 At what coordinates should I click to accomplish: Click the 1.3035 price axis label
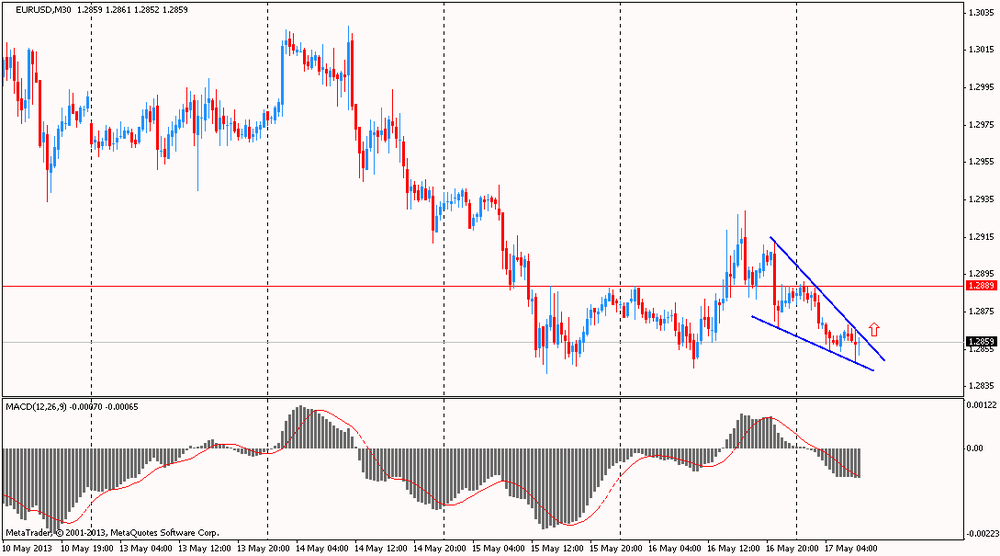(x=981, y=12)
